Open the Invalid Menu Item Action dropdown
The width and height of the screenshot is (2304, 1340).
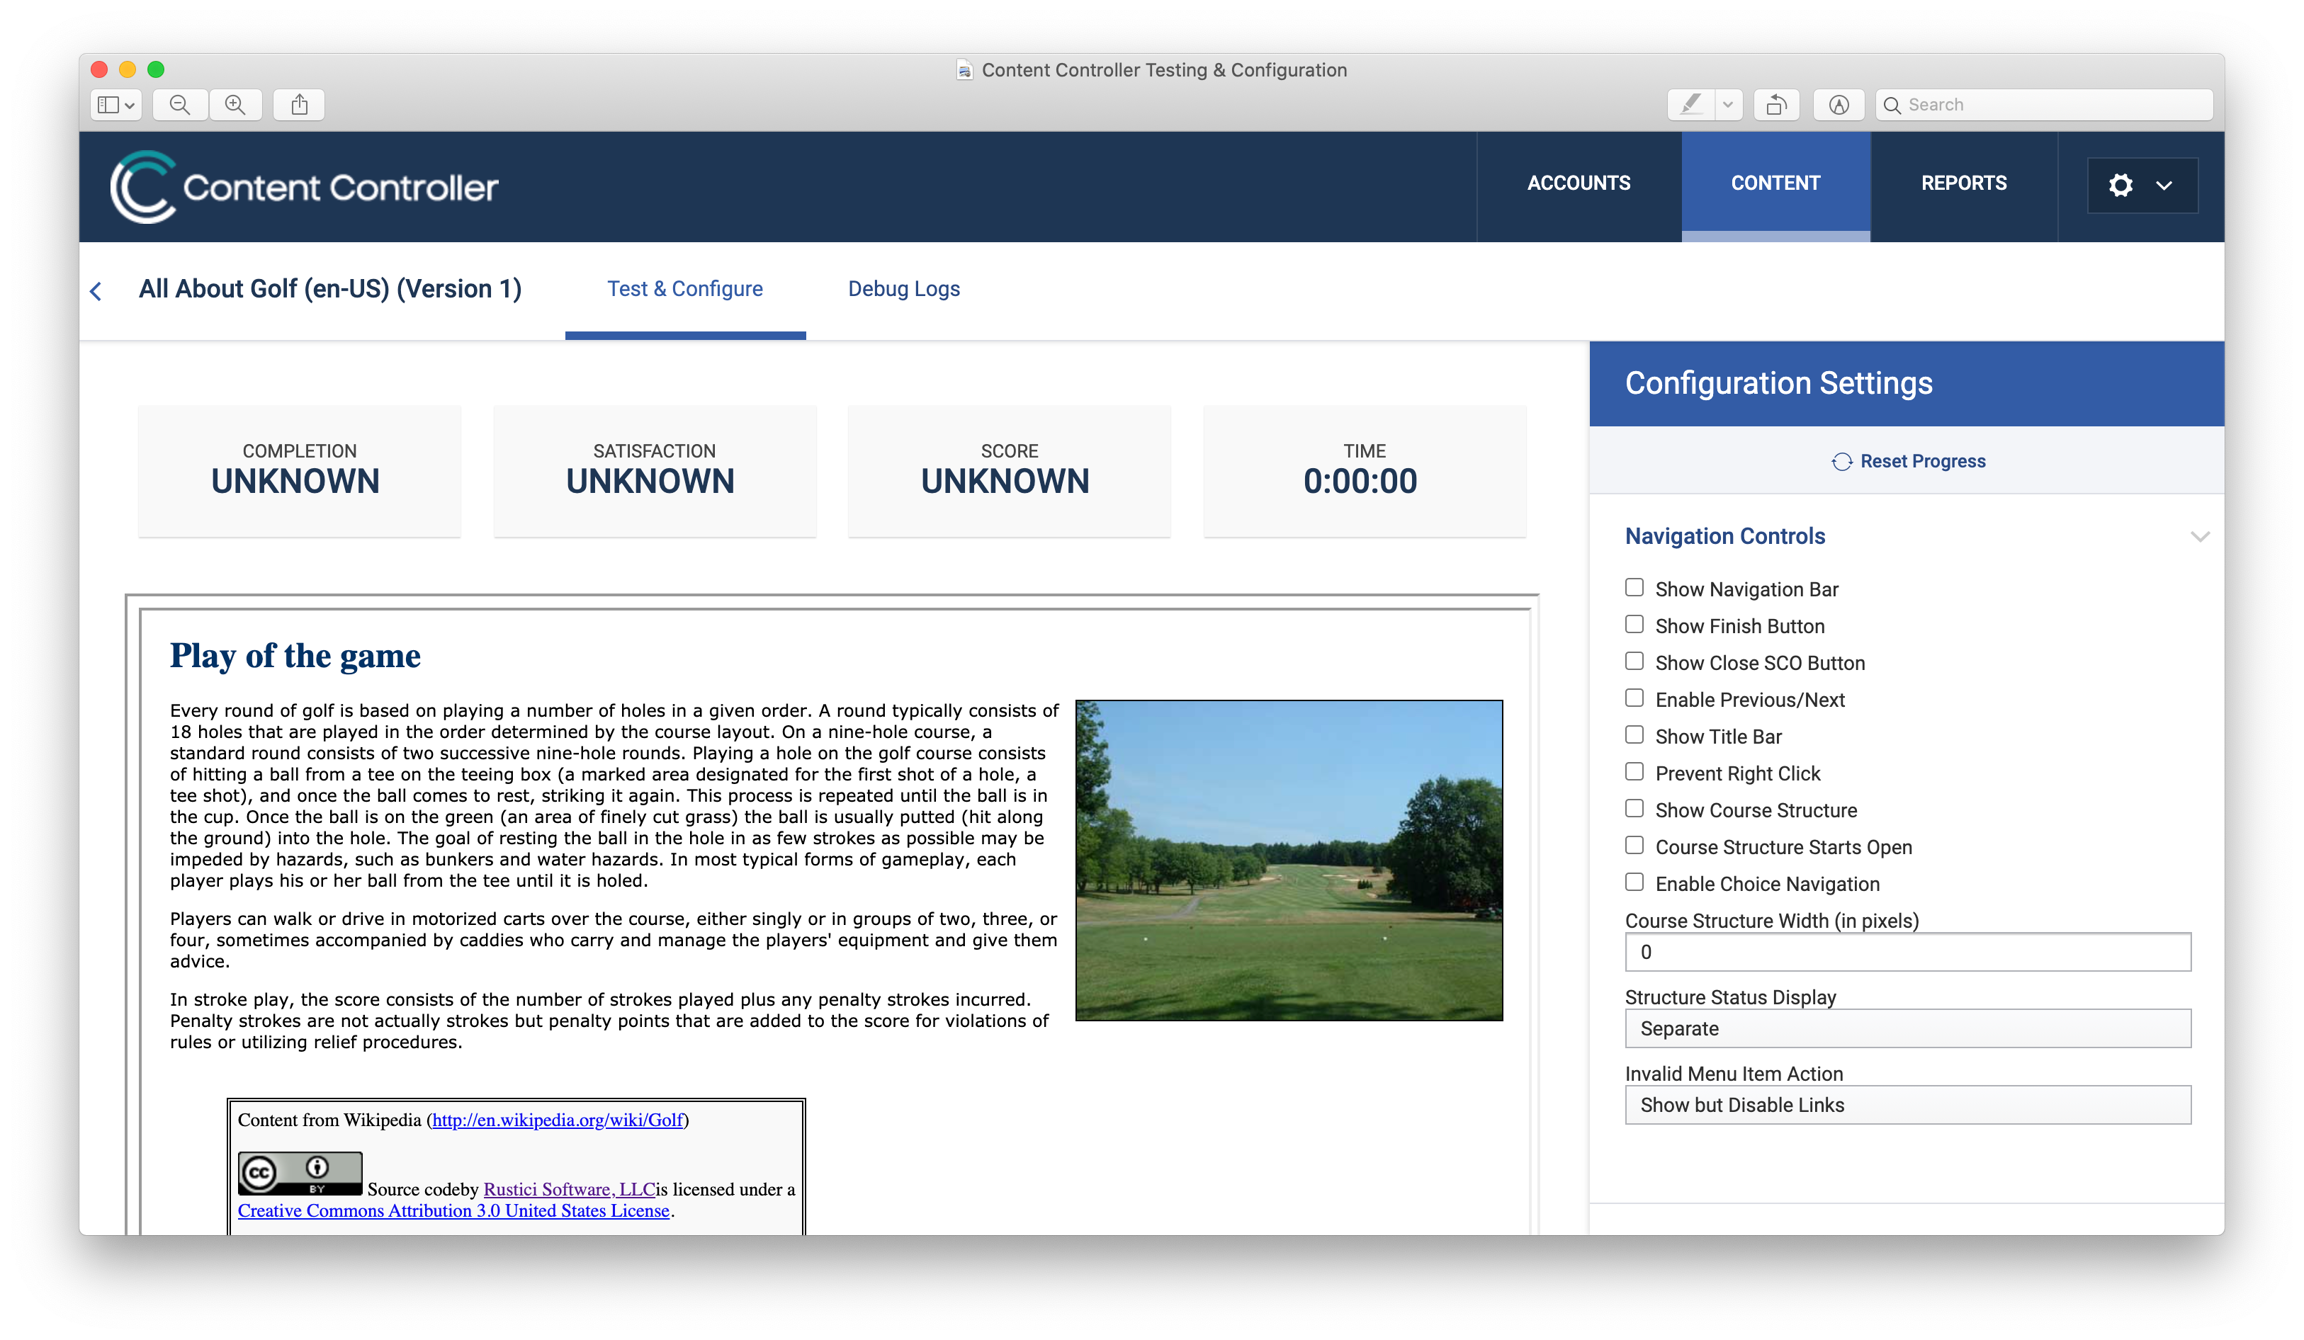pyautogui.click(x=1907, y=1105)
